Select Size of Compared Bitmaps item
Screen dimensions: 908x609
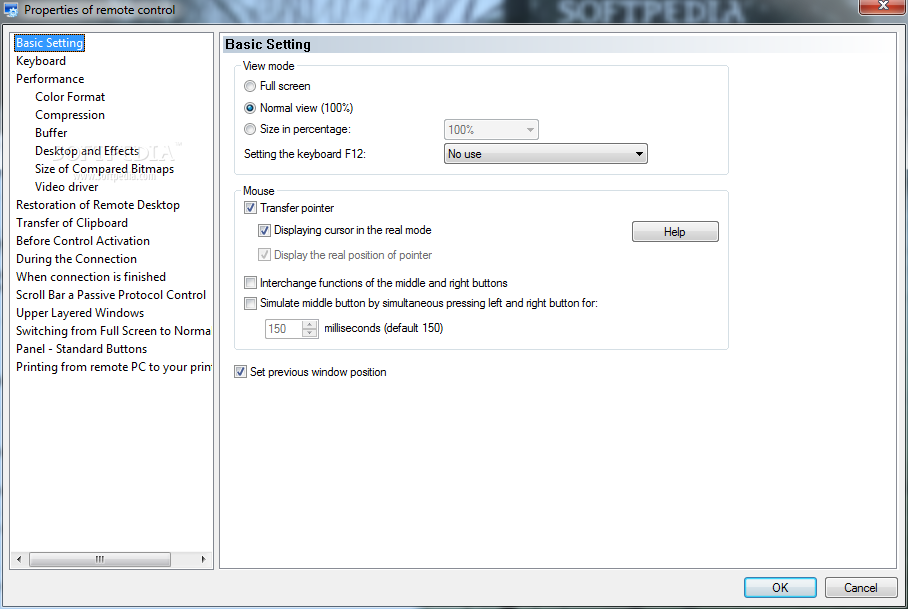point(104,168)
